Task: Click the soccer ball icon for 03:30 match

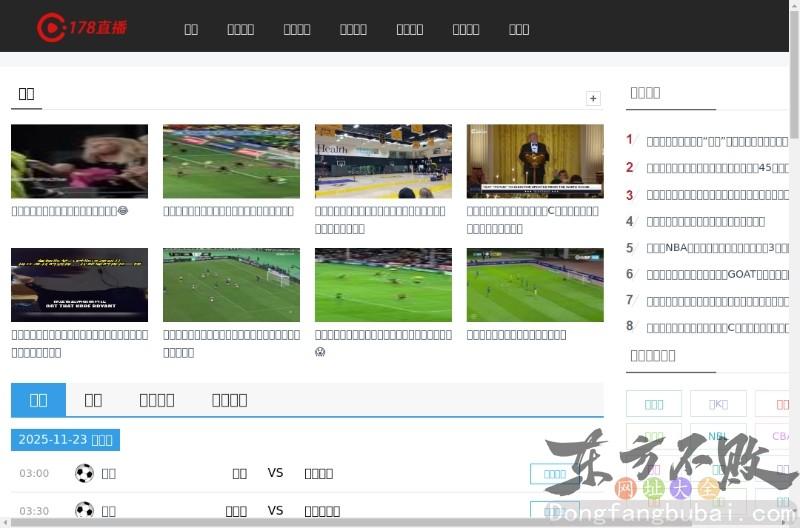Action: pyautogui.click(x=84, y=510)
